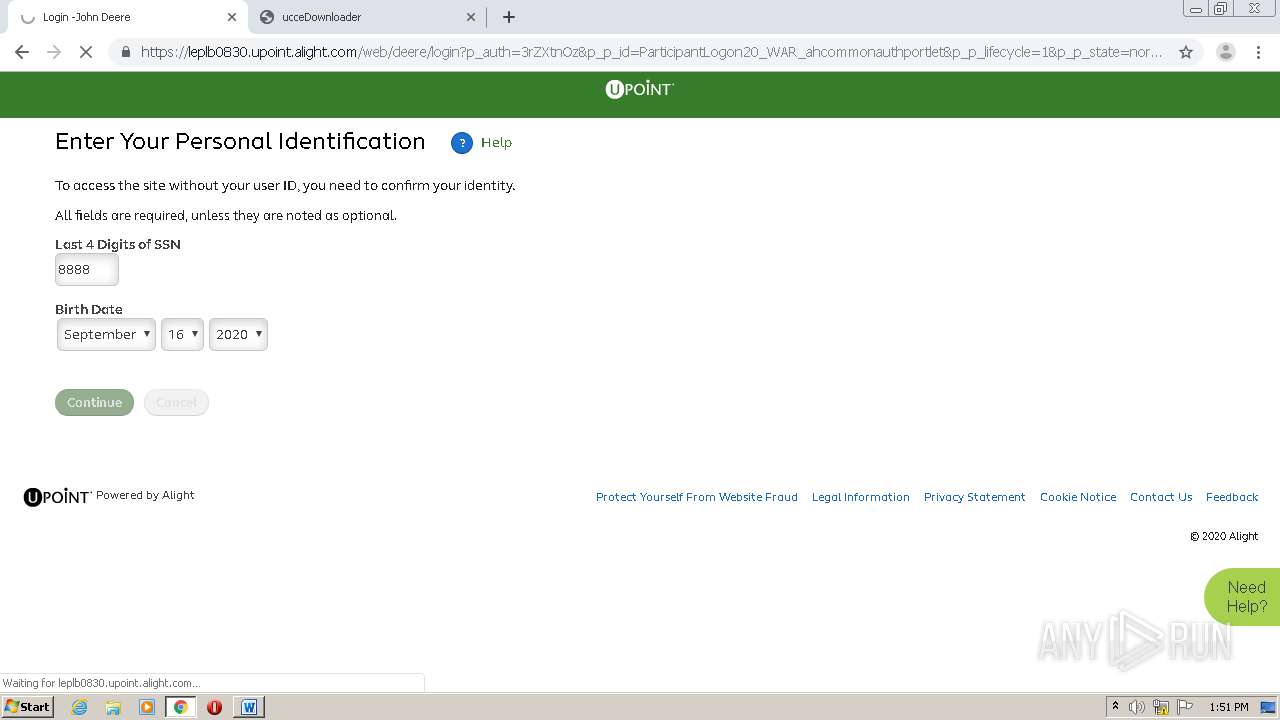
Task: View site info via the padlock icon
Action: (x=125, y=52)
